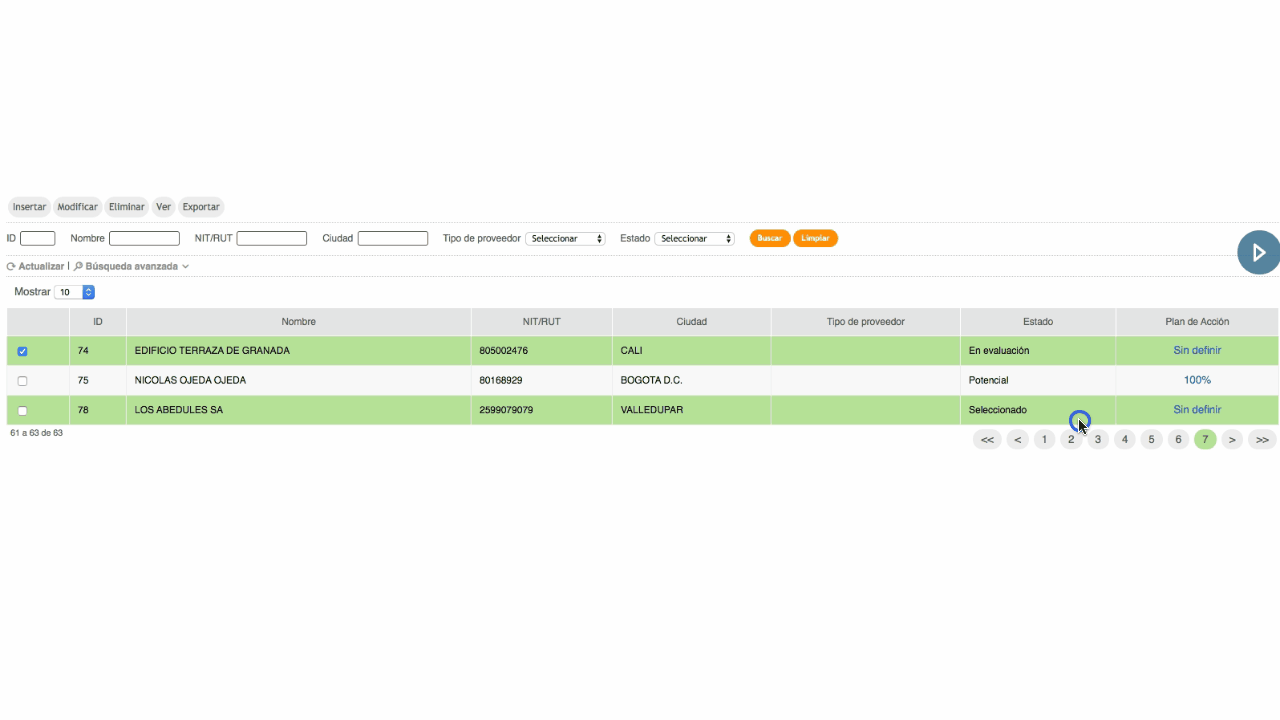Click the Exportar toolbar button
1280x720 pixels.
tap(201, 207)
